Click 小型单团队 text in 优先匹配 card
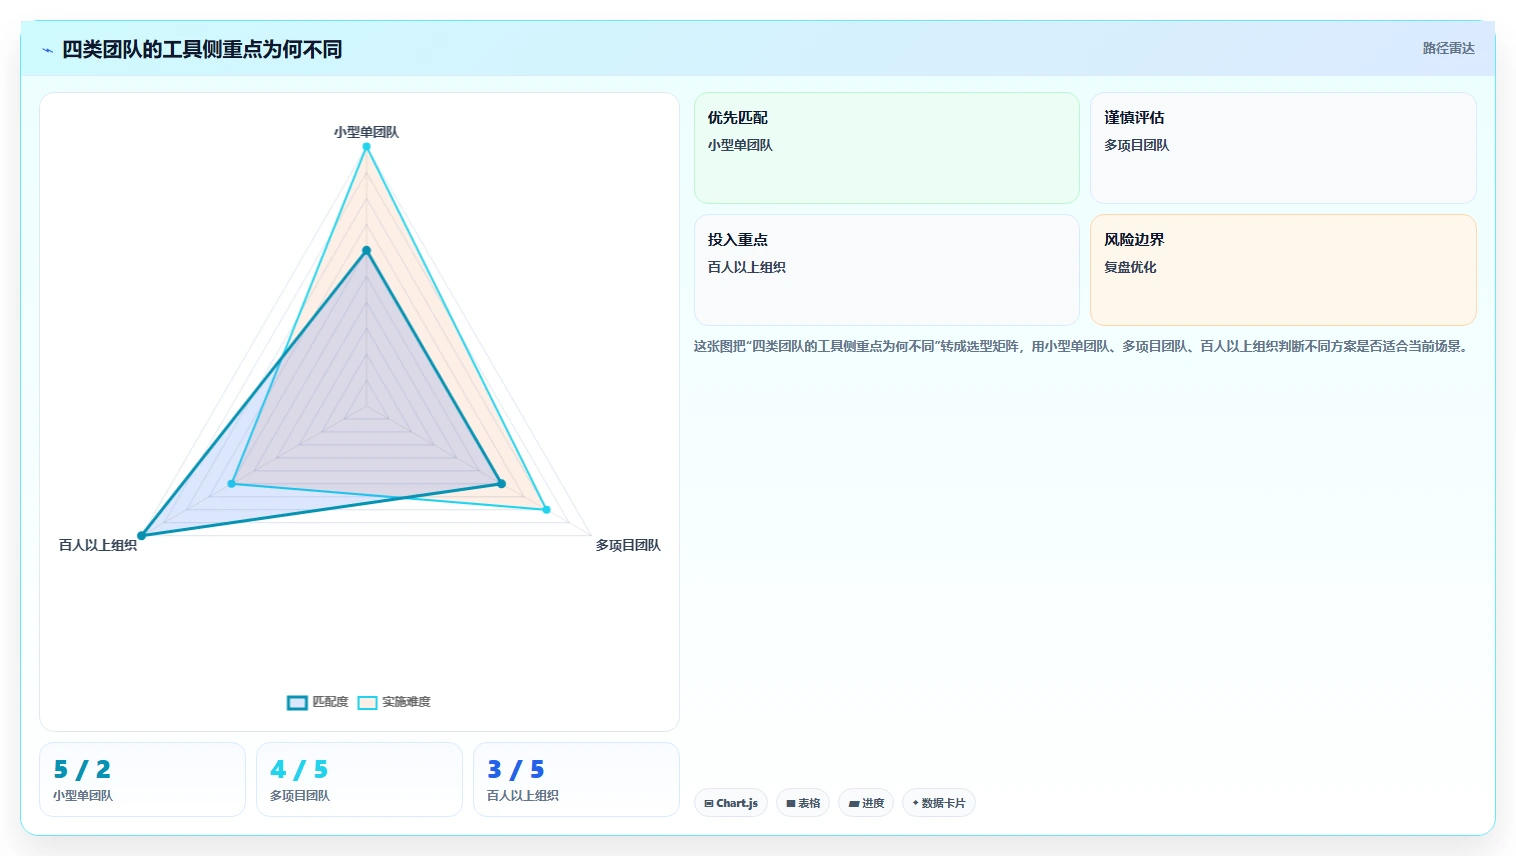The width and height of the screenshot is (1516, 856). pos(740,145)
